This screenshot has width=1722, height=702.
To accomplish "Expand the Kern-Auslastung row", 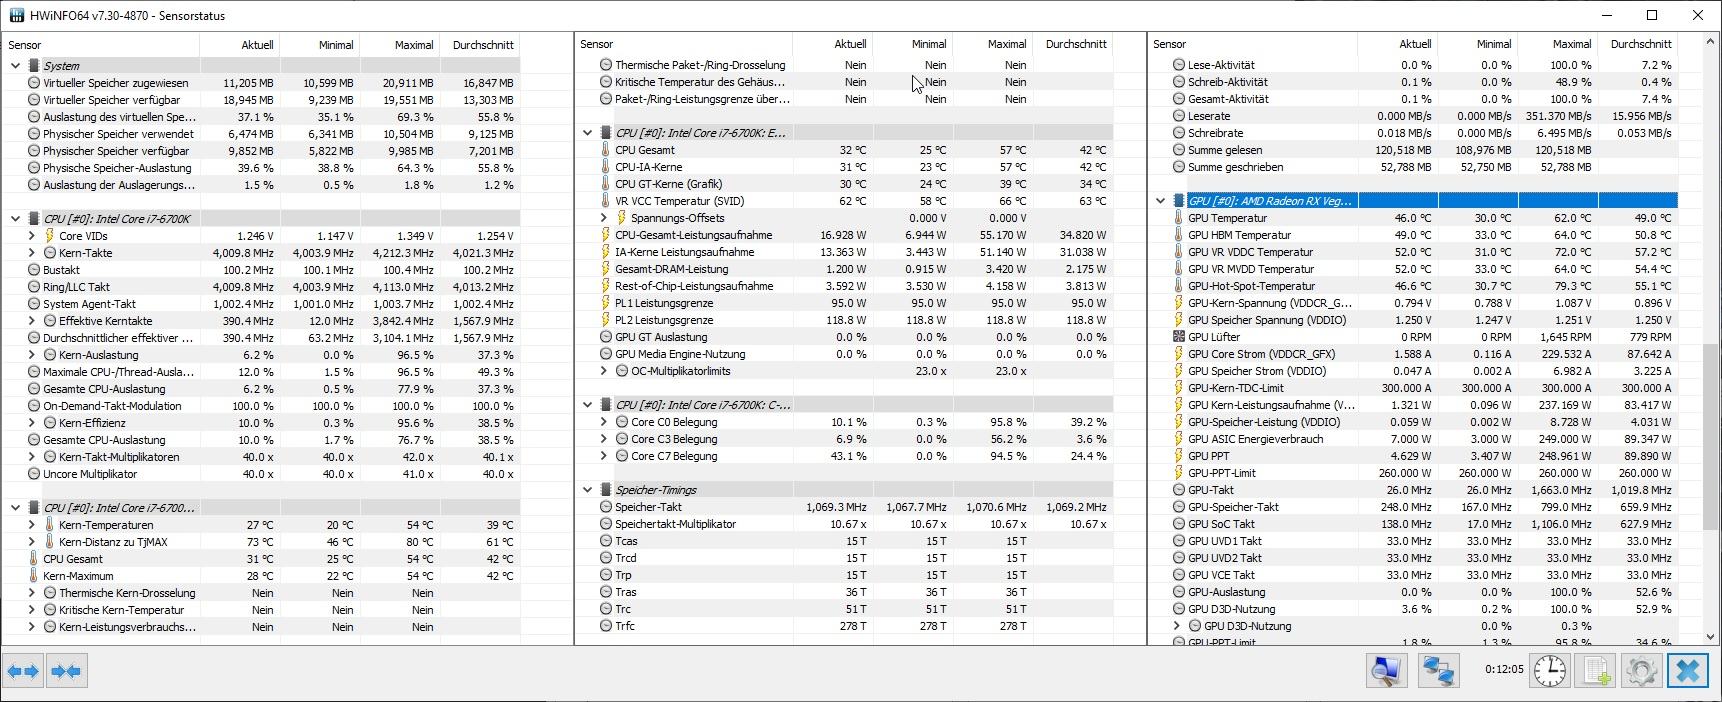I will coord(31,355).
